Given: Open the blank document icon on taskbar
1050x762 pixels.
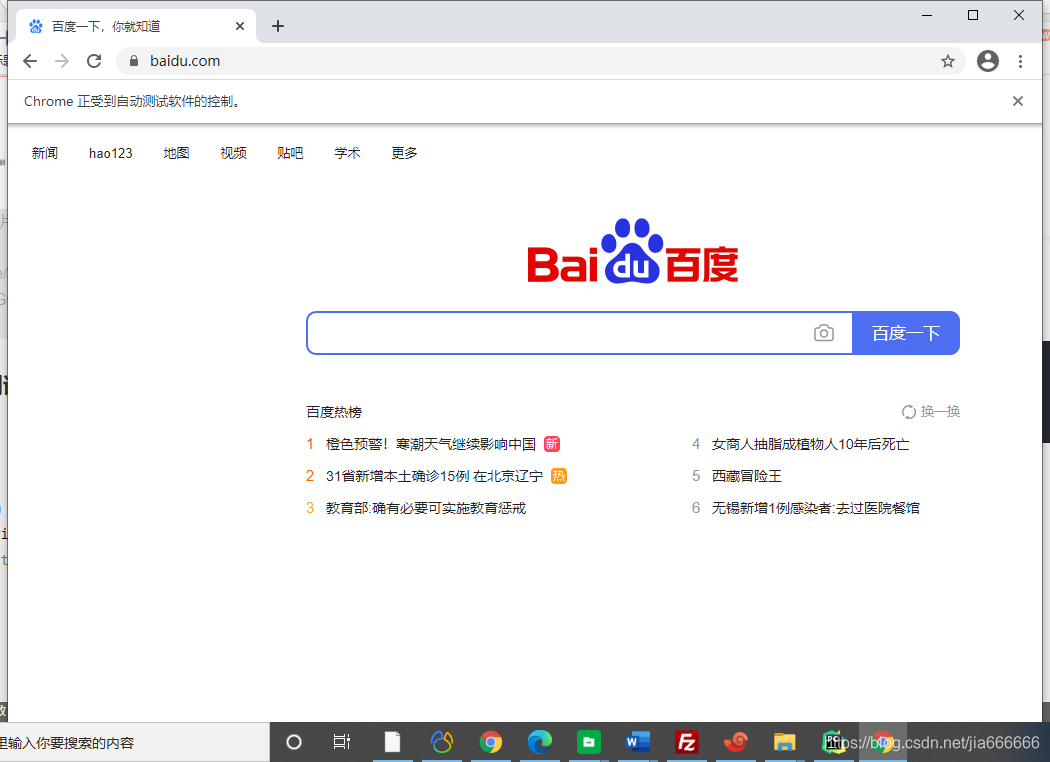Looking at the screenshot, I should [392, 742].
